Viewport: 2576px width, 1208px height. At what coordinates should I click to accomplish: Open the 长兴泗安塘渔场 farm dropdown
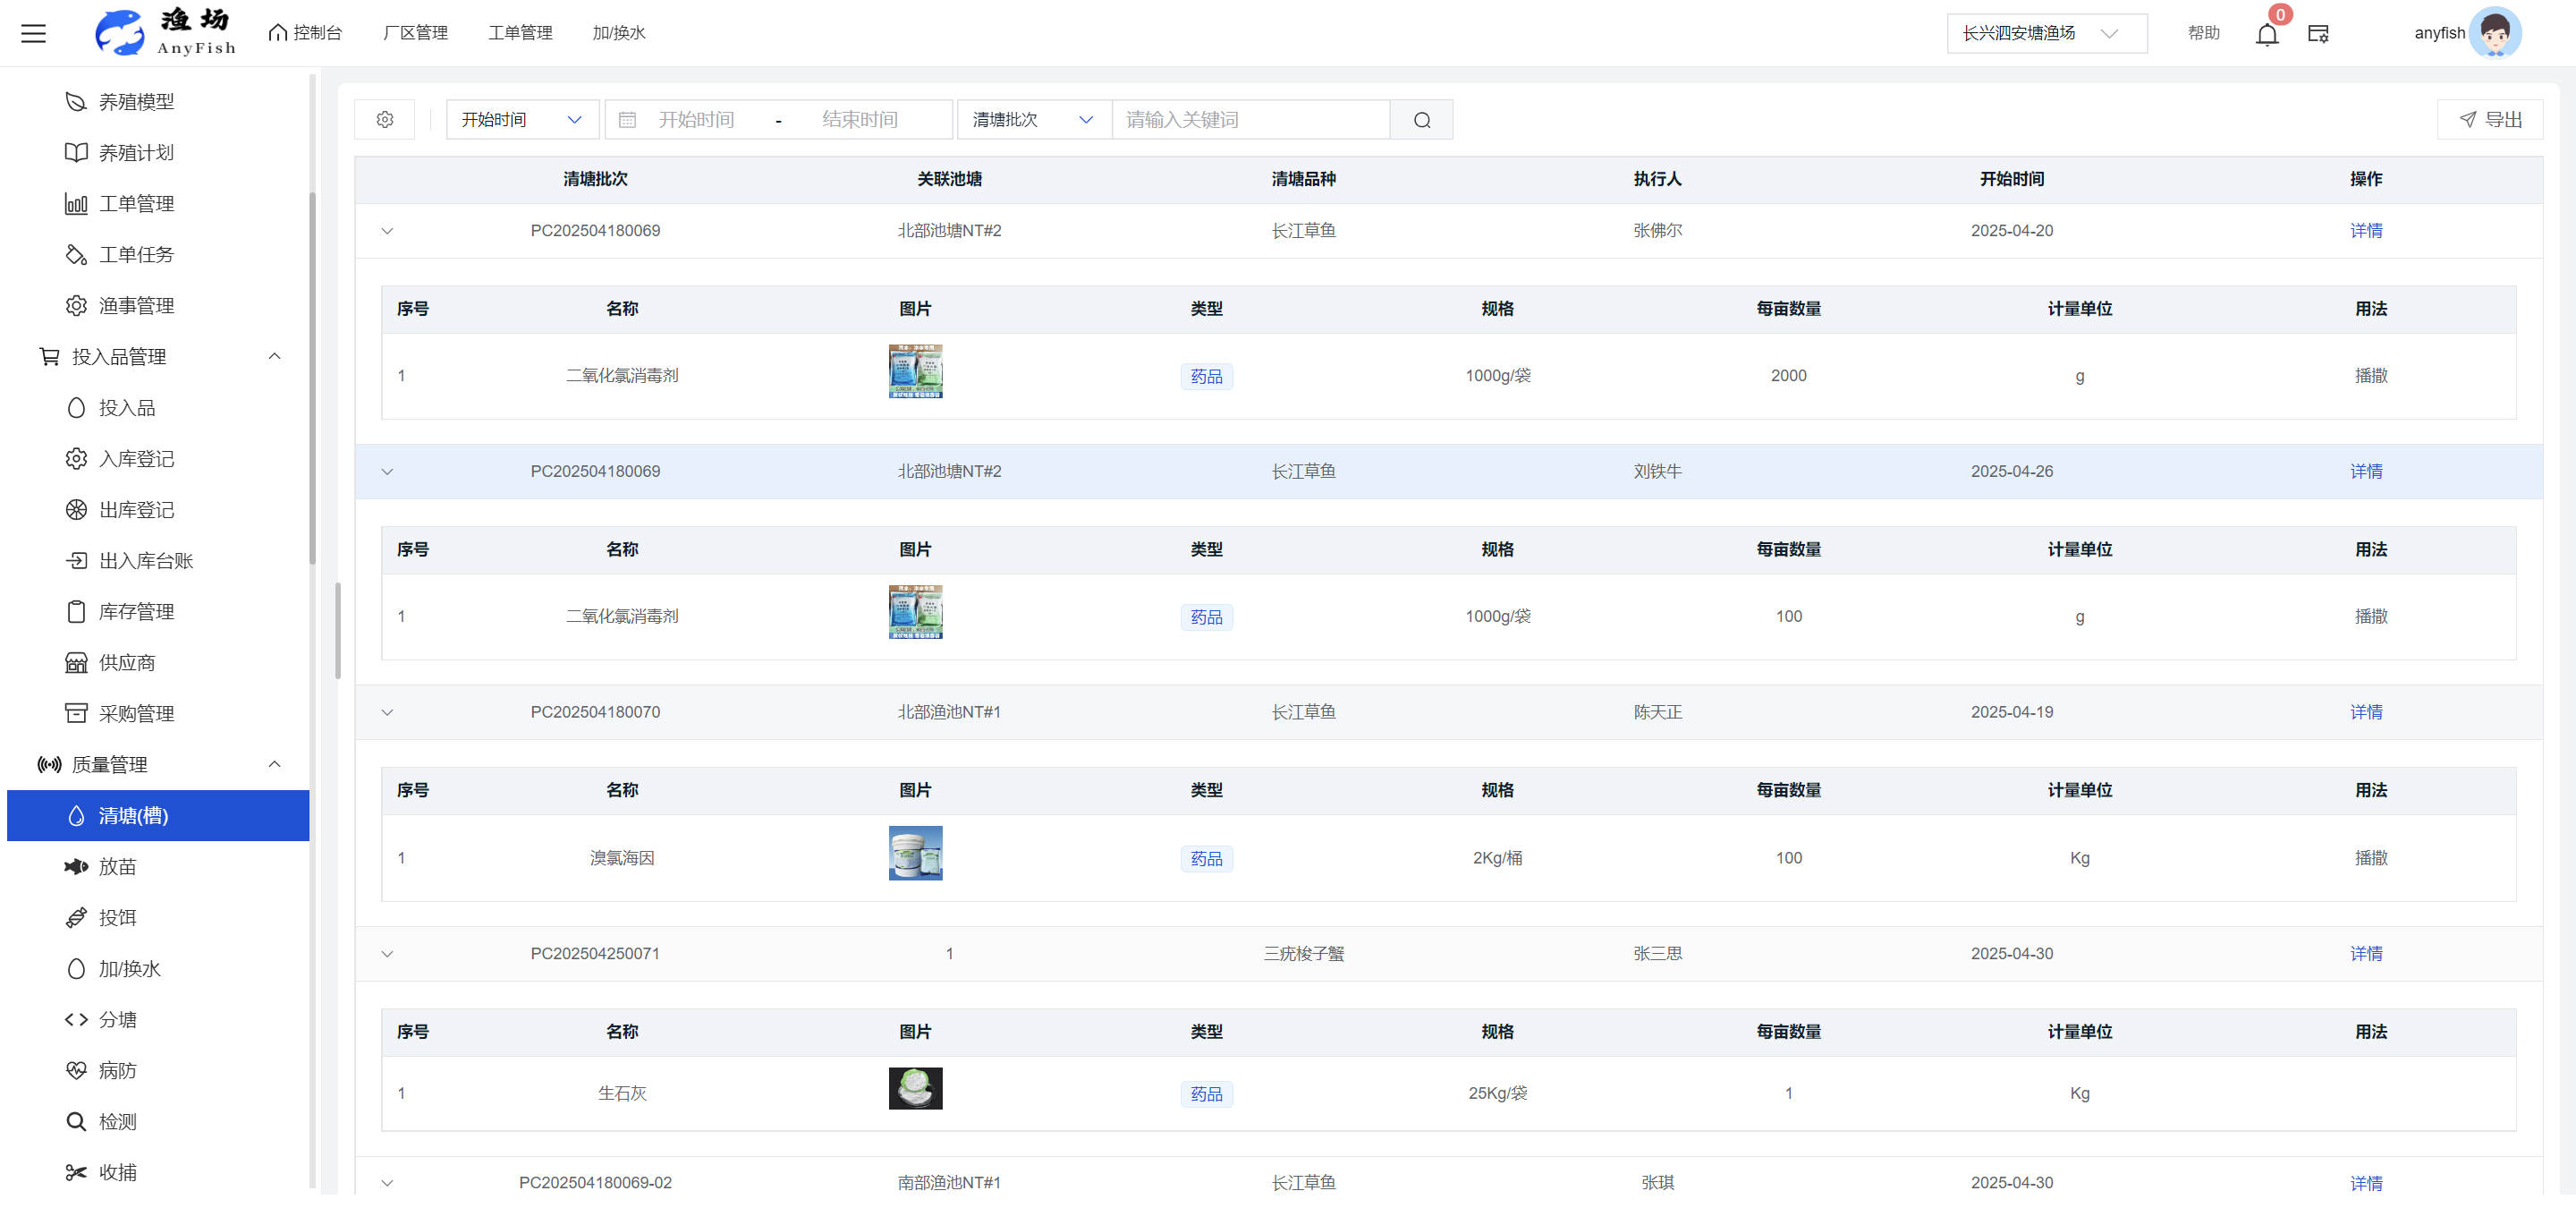2046,33
